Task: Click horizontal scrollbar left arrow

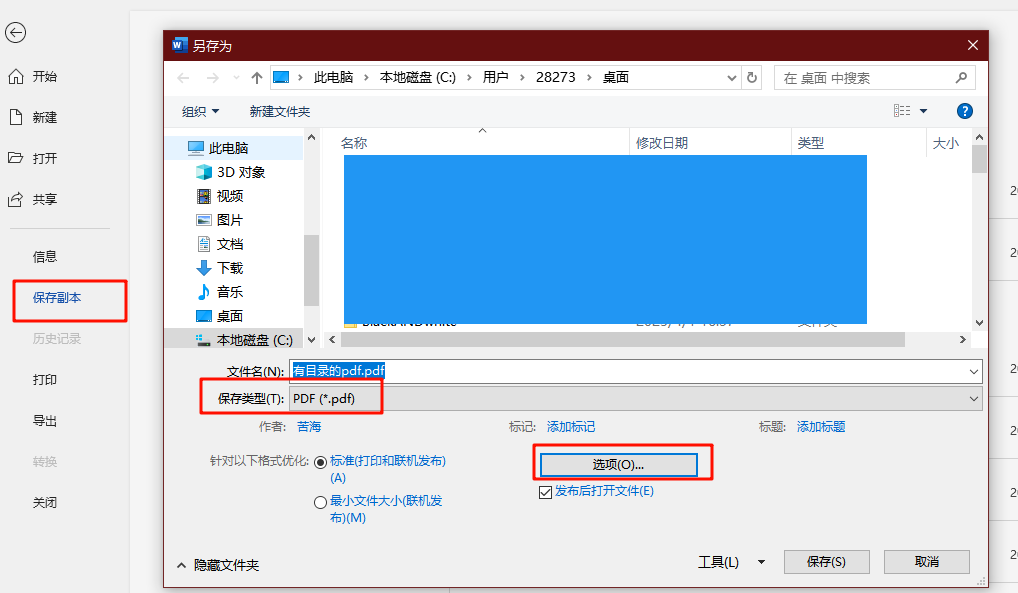Action: [332, 340]
